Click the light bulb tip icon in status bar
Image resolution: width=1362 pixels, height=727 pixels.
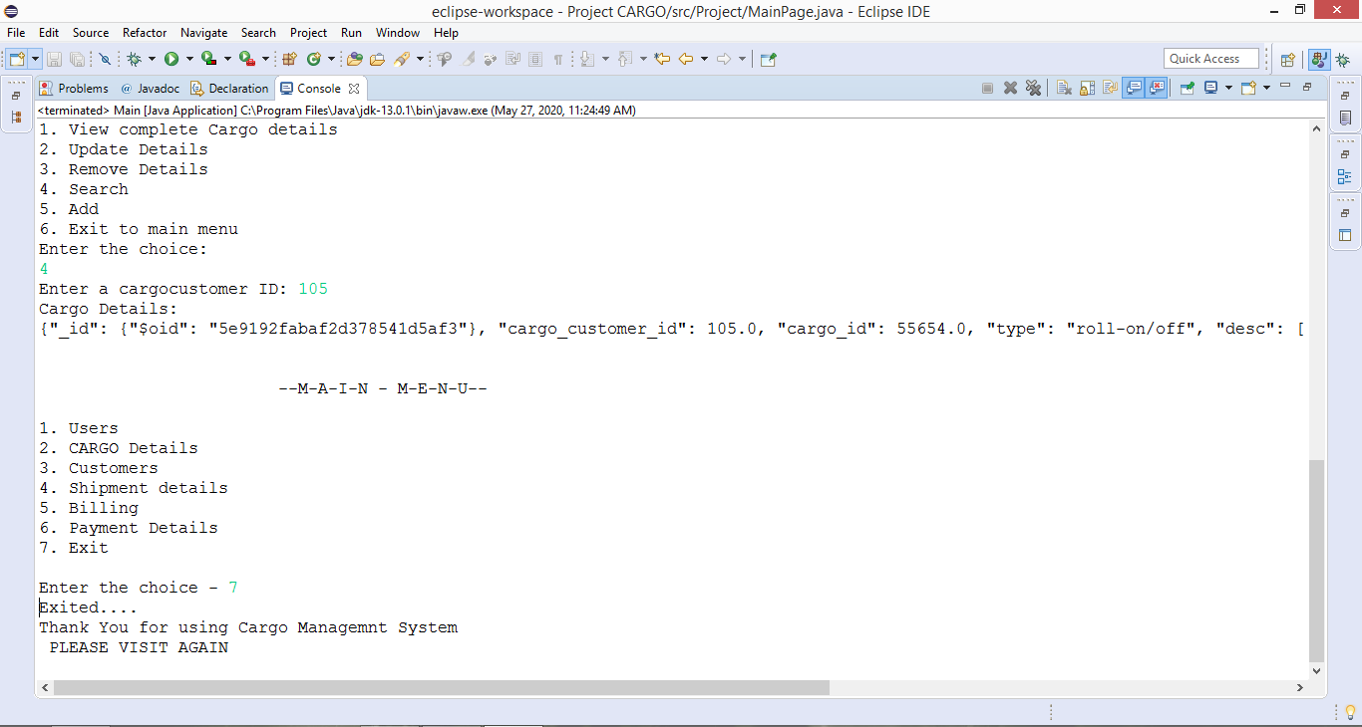point(1350,712)
